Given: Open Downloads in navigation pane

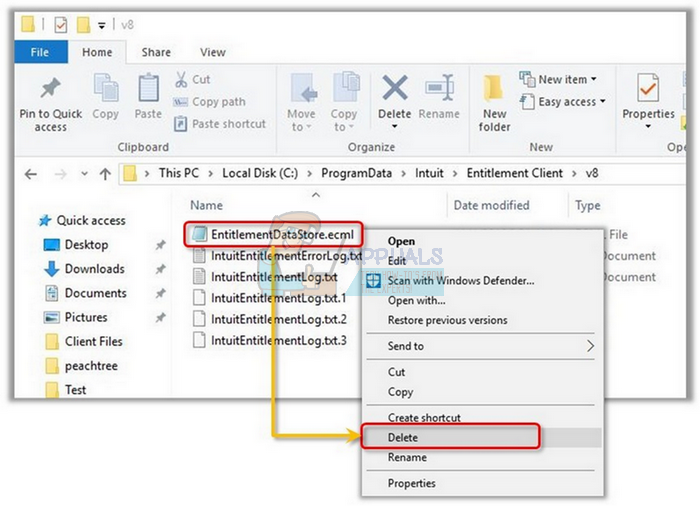Looking at the screenshot, I should coord(84,269).
